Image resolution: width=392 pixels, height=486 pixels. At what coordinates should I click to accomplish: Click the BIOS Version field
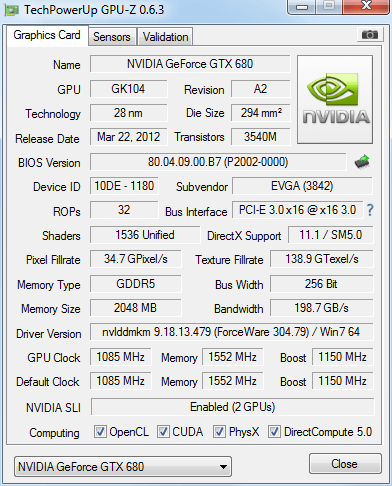[x=218, y=162]
